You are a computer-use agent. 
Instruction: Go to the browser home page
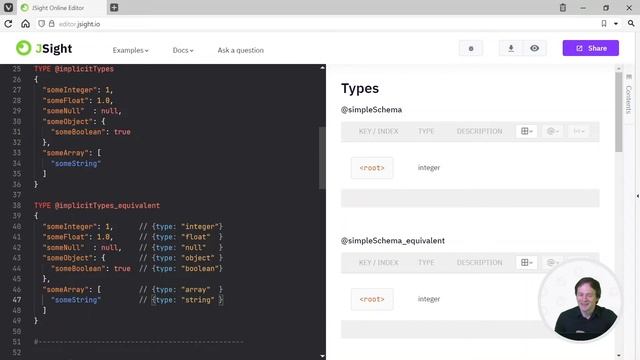(25, 24)
